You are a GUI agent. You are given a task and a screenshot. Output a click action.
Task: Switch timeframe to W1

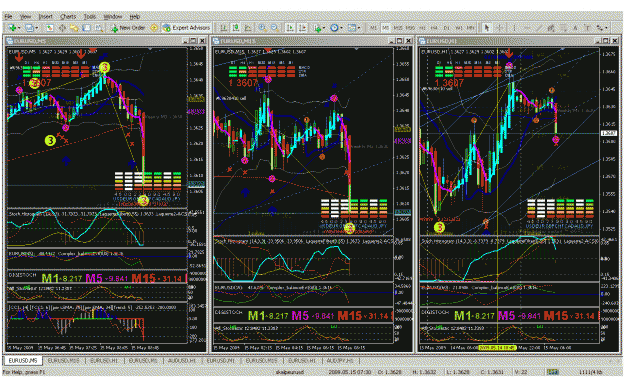point(459,28)
